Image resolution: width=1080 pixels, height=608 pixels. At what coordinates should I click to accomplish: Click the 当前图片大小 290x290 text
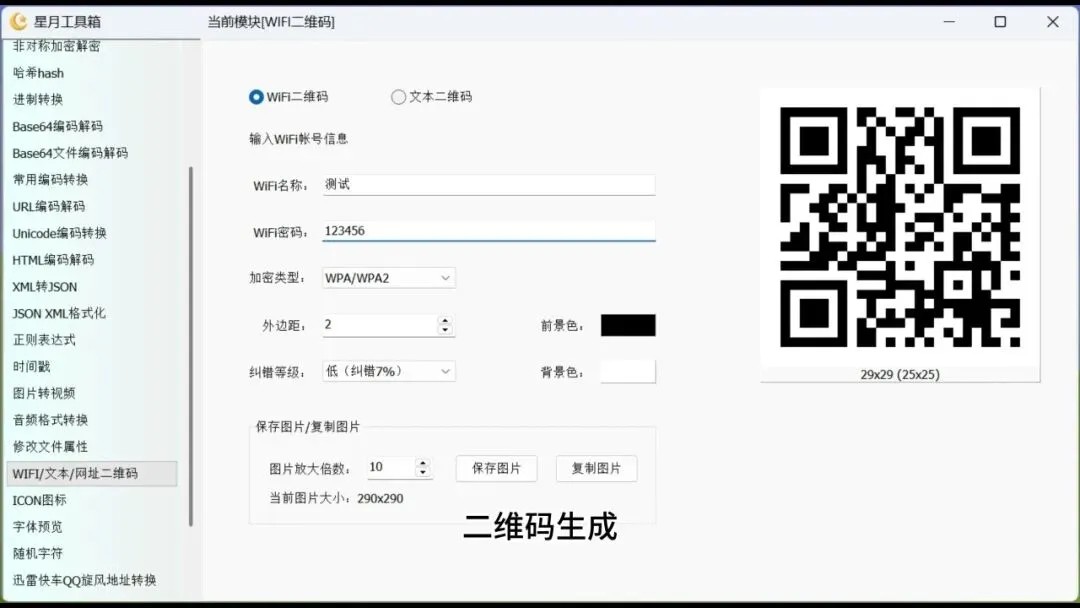click(x=336, y=499)
